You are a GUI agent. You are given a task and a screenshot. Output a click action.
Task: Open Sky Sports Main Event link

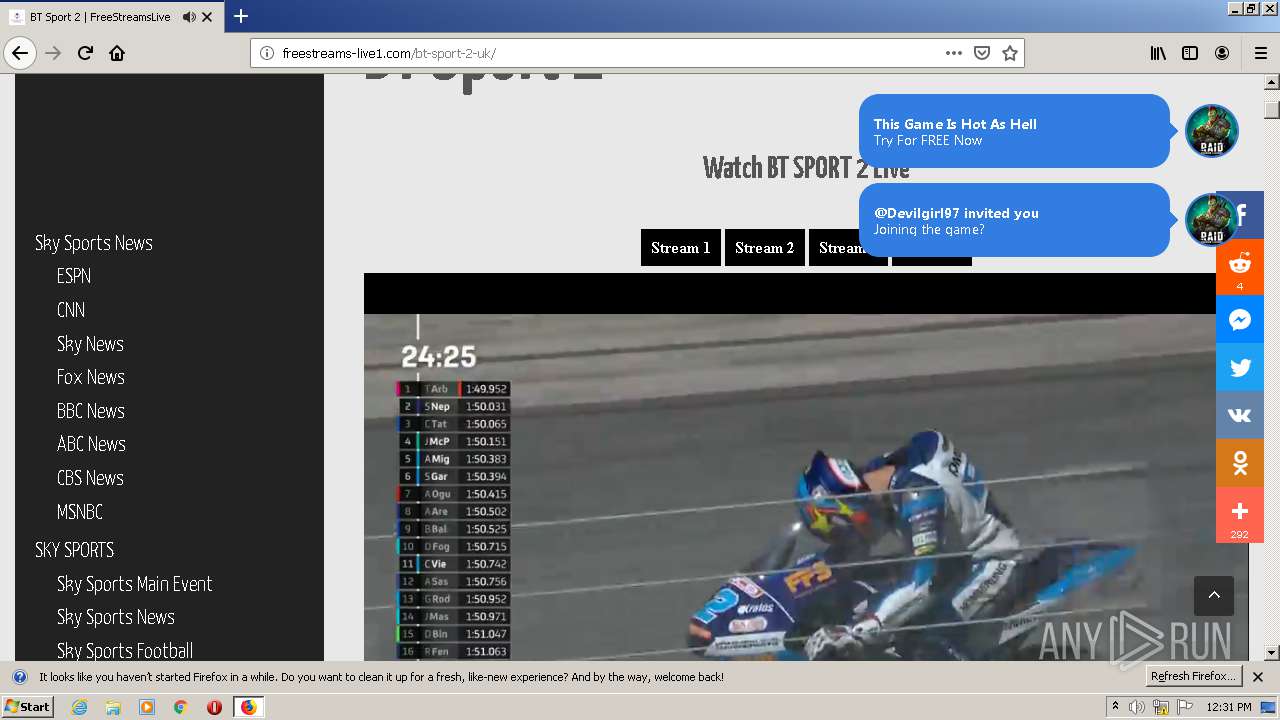[x=135, y=584]
